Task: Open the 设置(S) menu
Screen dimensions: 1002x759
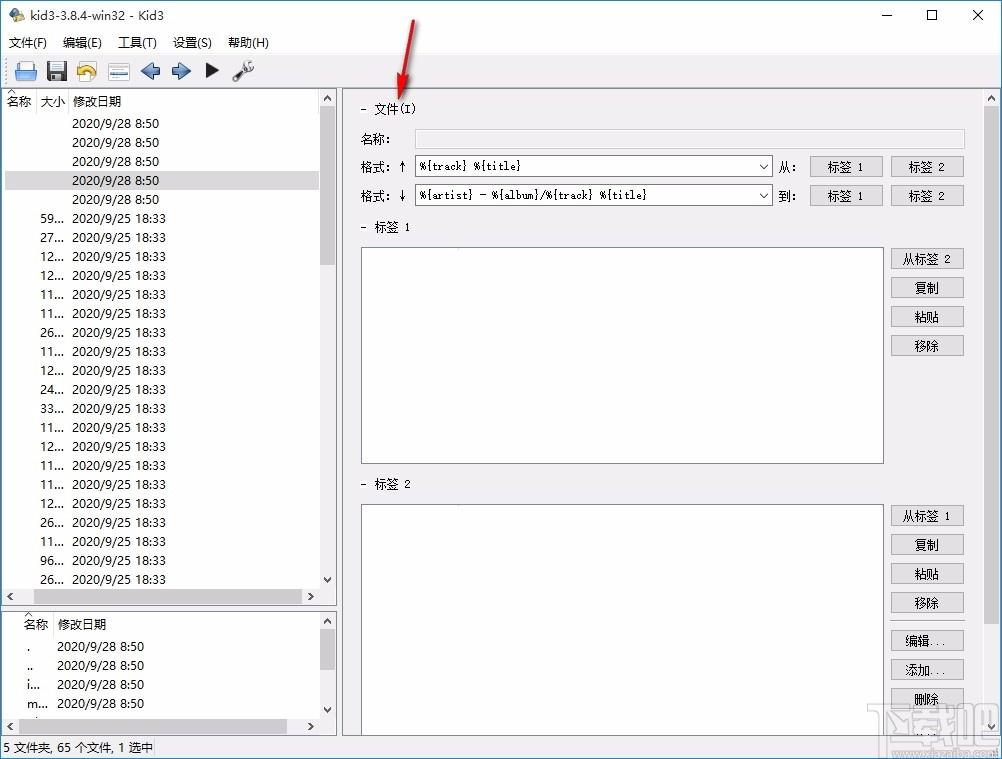Action: coord(192,43)
